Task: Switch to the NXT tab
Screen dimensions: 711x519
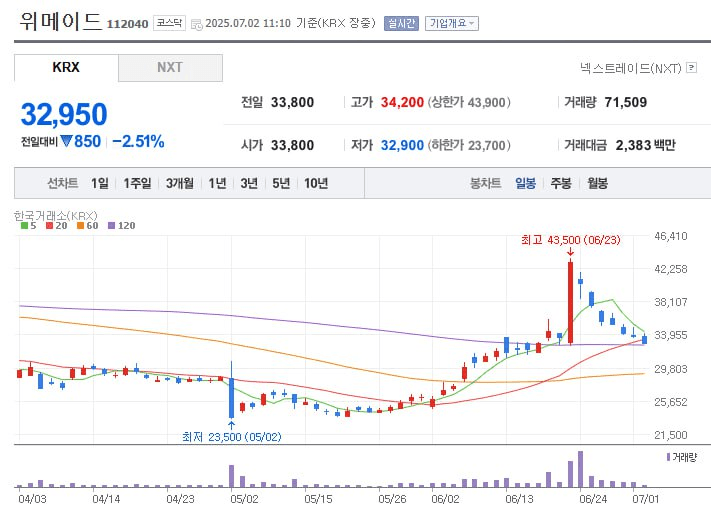Action: [x=170, y=68]
